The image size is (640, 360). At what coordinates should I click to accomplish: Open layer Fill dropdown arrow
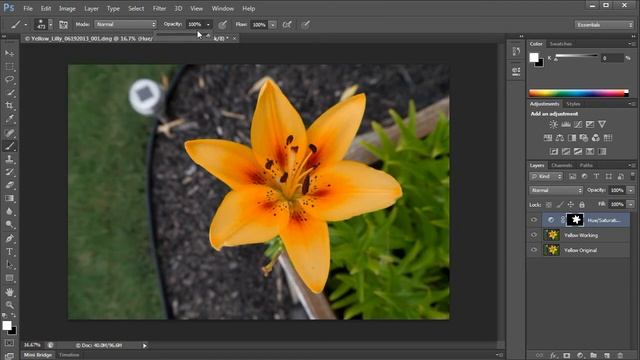[x=631, y=204]
